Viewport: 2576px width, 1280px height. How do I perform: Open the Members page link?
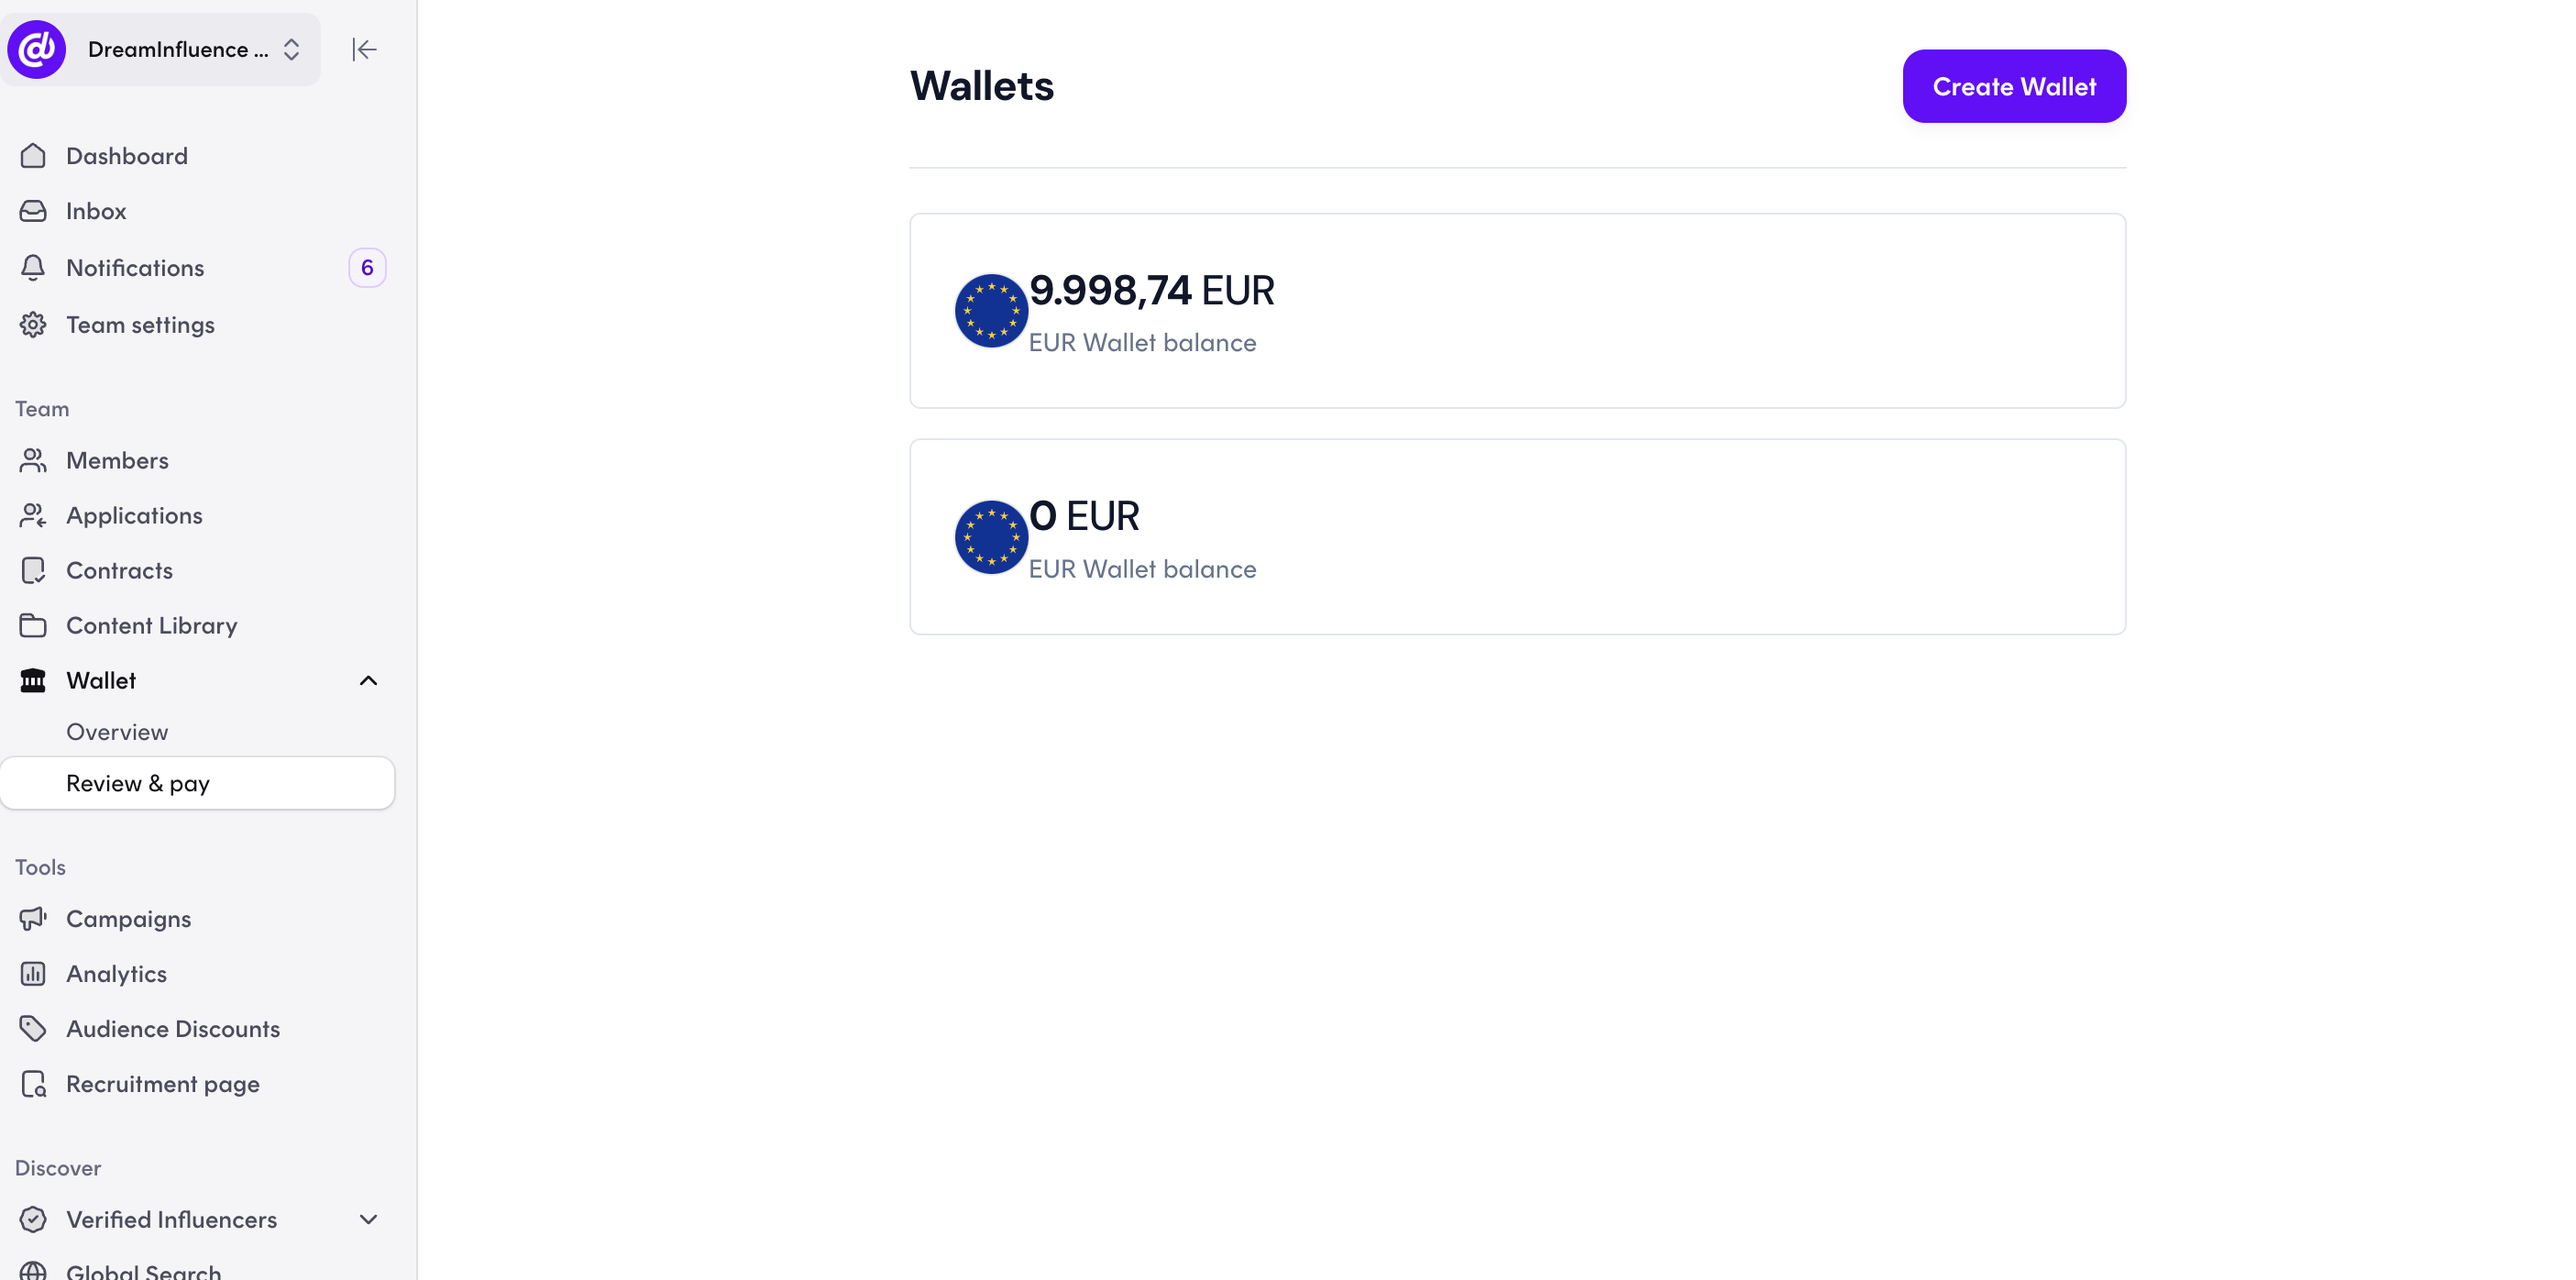117,461
